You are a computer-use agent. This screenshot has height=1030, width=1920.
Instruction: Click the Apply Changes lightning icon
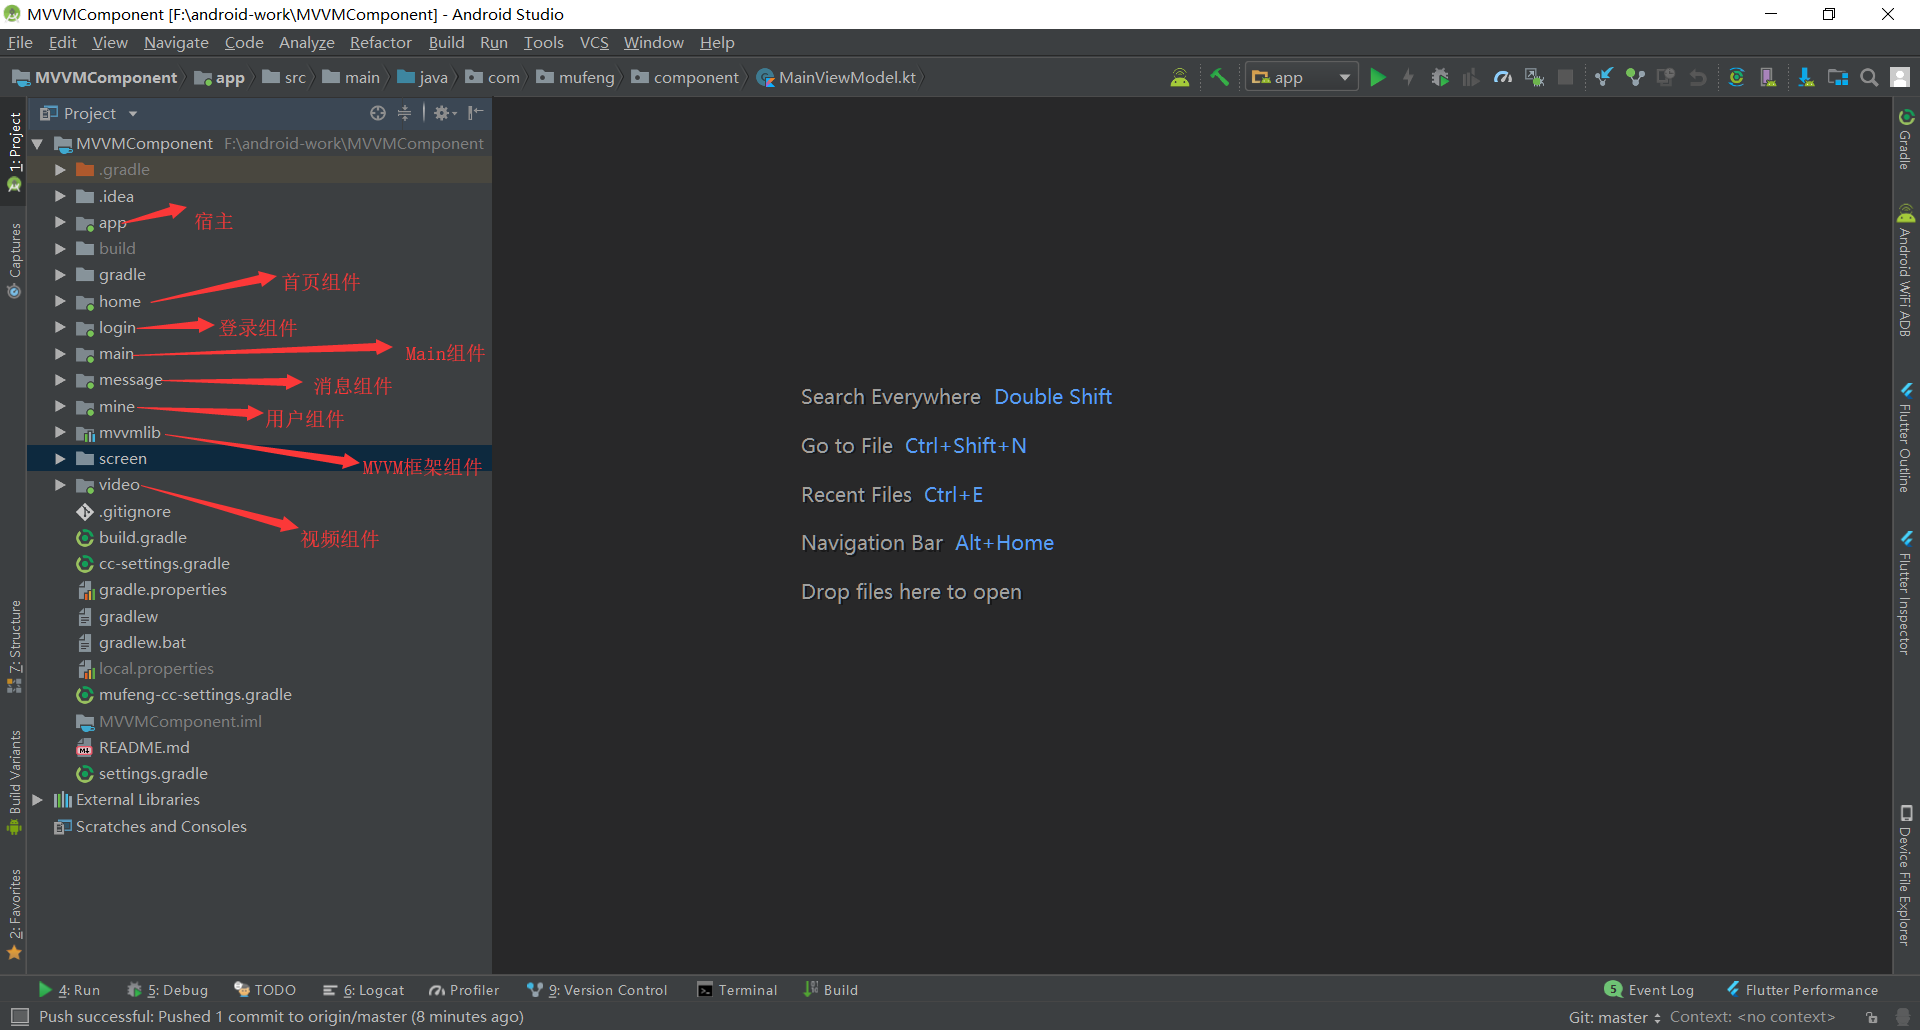point(1408,77)
